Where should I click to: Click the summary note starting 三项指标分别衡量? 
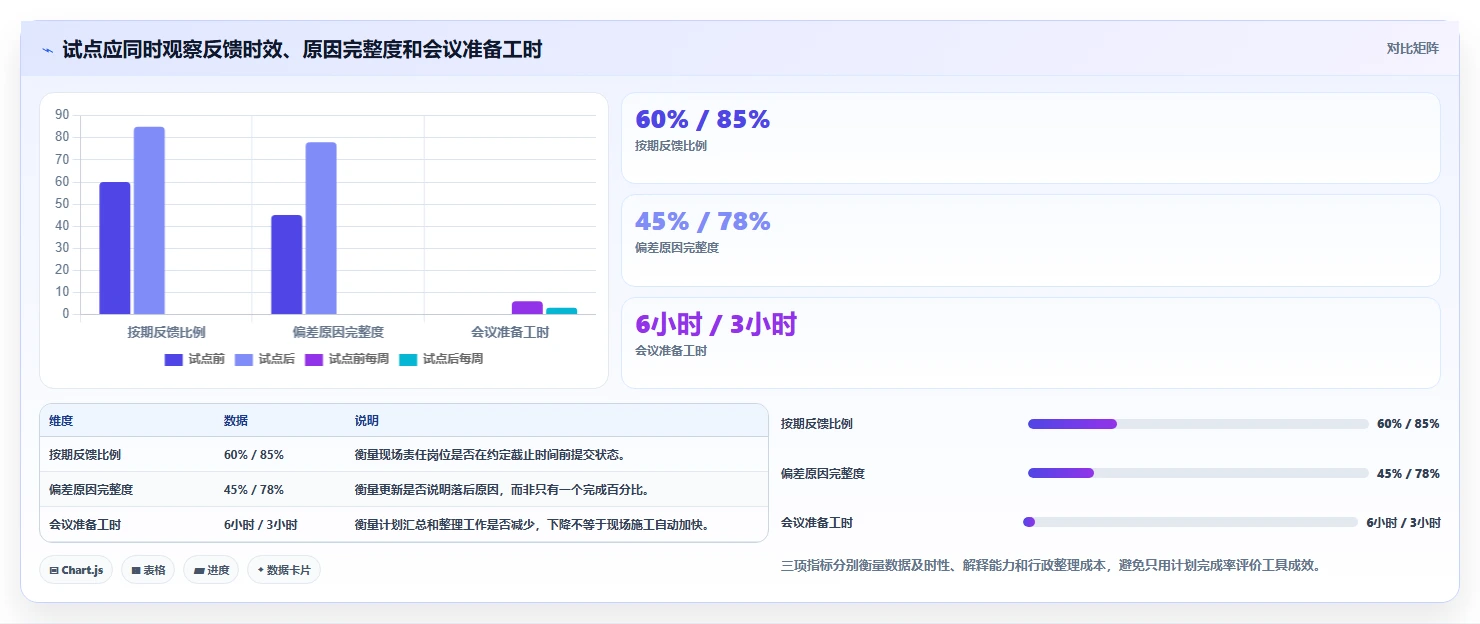[1051, 565]
